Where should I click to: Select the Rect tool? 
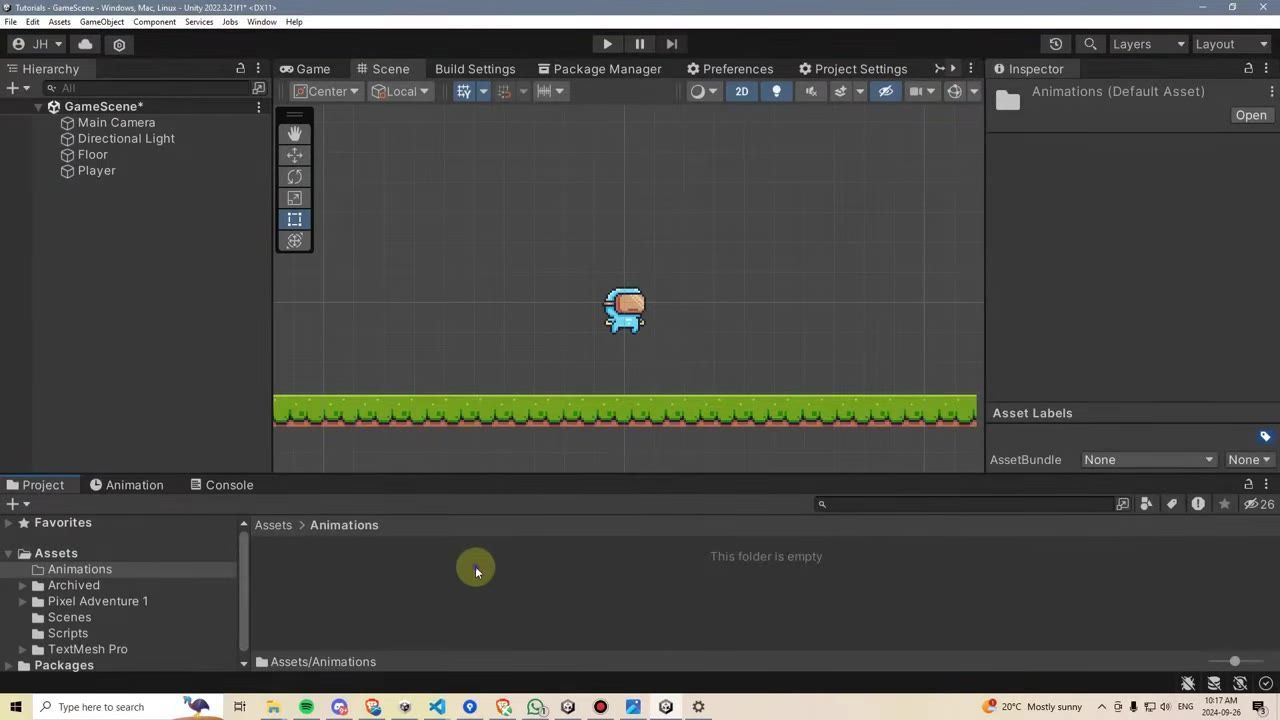[294, 219]
